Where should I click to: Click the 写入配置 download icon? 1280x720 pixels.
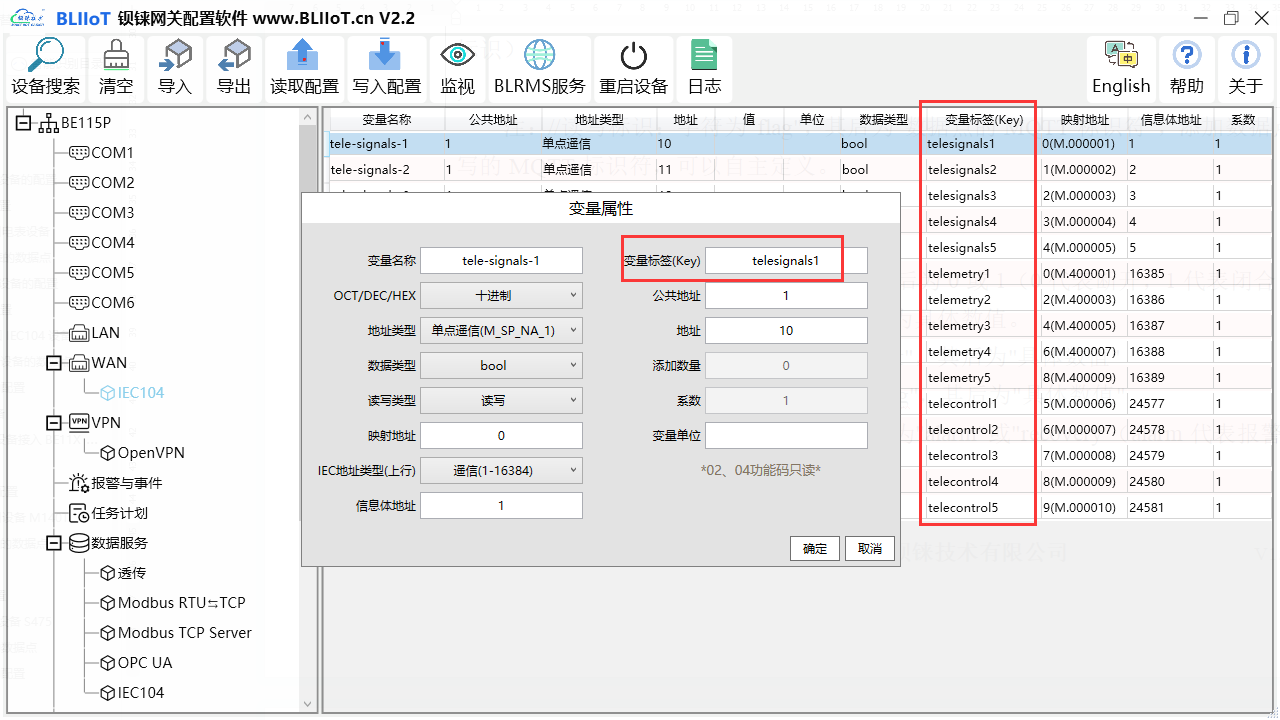pyautogui.click(x=385, y=55)
